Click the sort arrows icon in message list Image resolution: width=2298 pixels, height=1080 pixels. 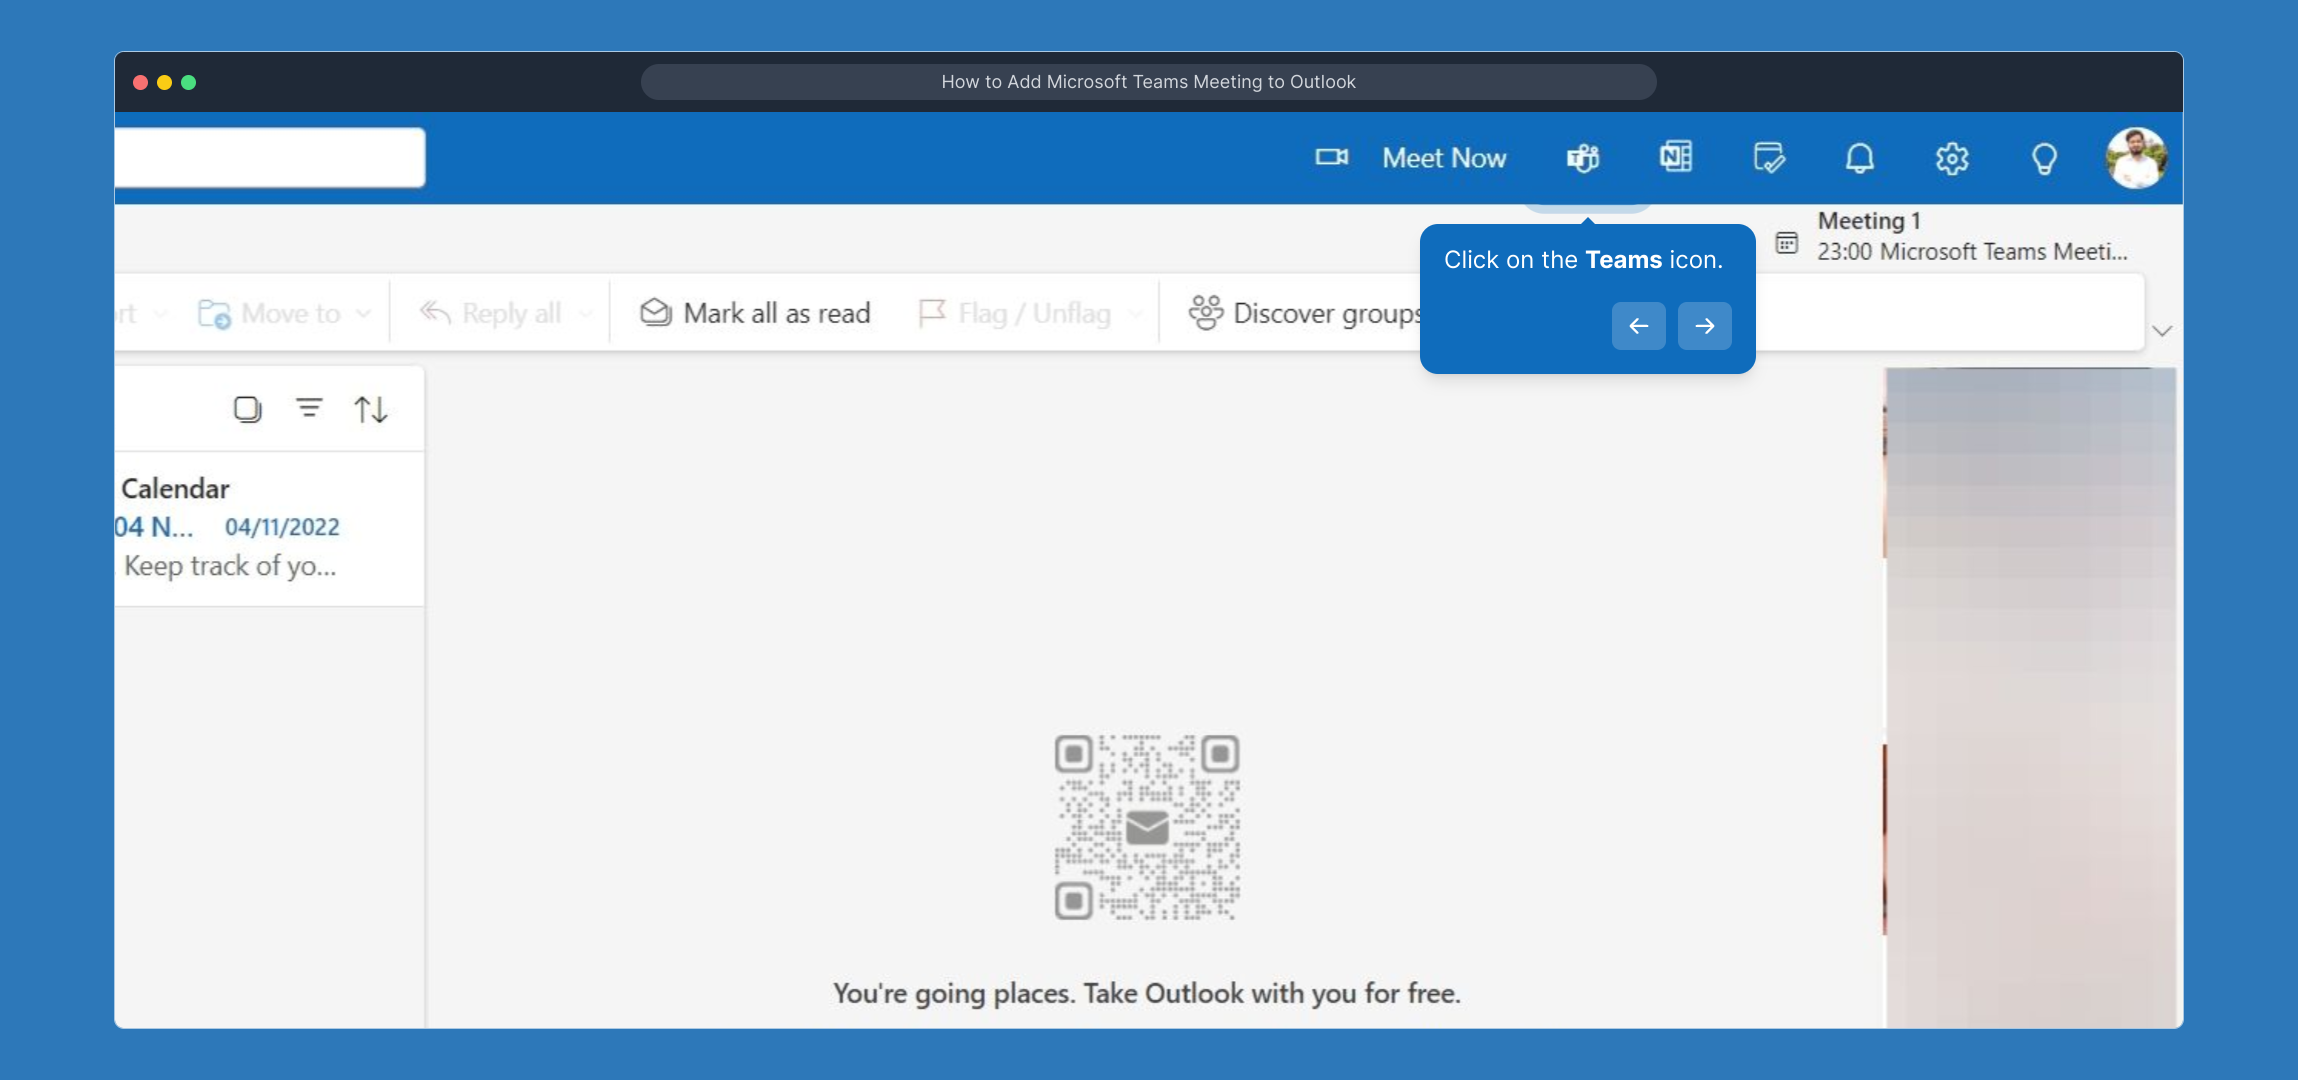(370, 409)
